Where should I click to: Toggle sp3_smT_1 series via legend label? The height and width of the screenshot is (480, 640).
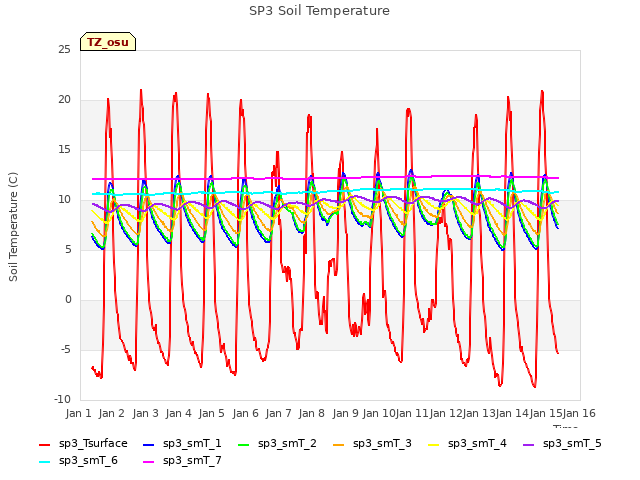pyautogui.click(x=192, y=444)
